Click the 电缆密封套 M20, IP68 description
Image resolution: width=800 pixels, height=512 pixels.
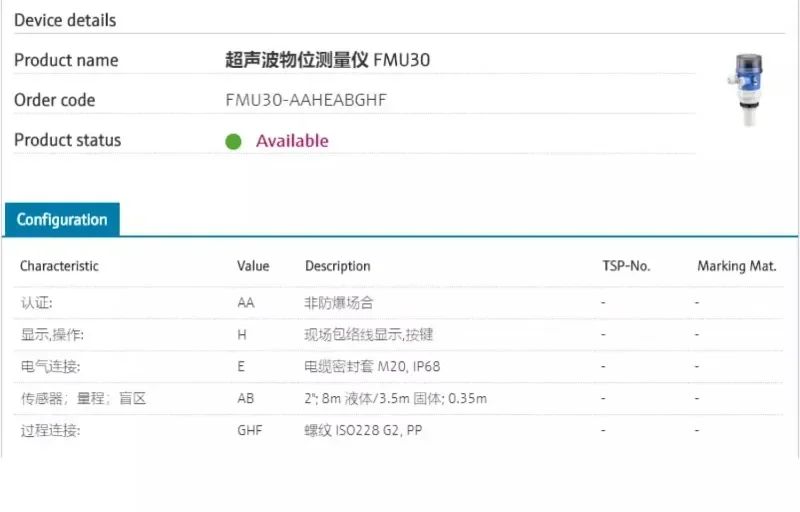tap(372, 367)
